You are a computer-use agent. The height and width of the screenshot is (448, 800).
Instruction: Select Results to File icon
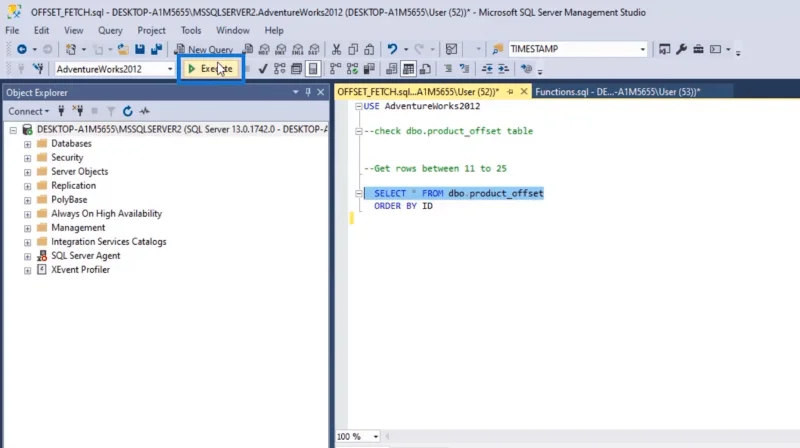tap(425, 69)
